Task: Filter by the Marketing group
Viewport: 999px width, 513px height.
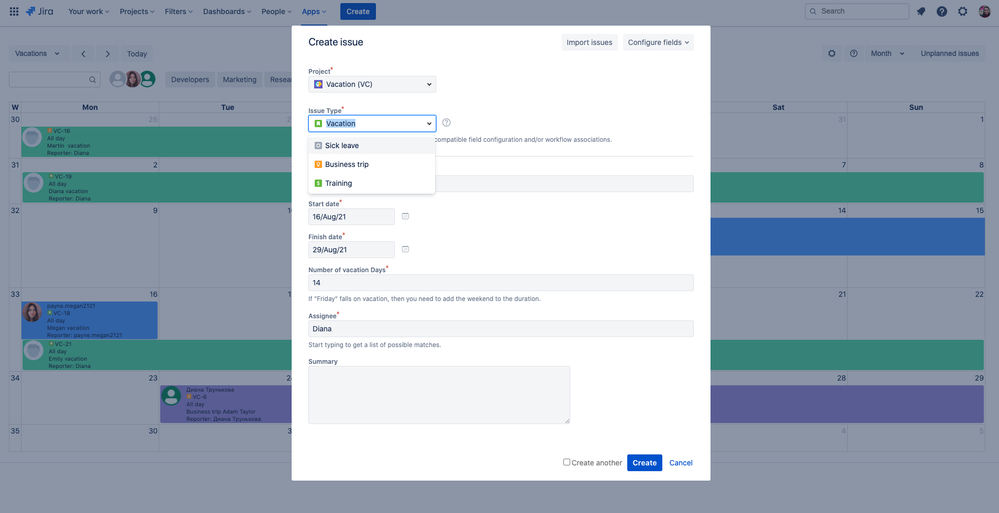Action: 240,80
